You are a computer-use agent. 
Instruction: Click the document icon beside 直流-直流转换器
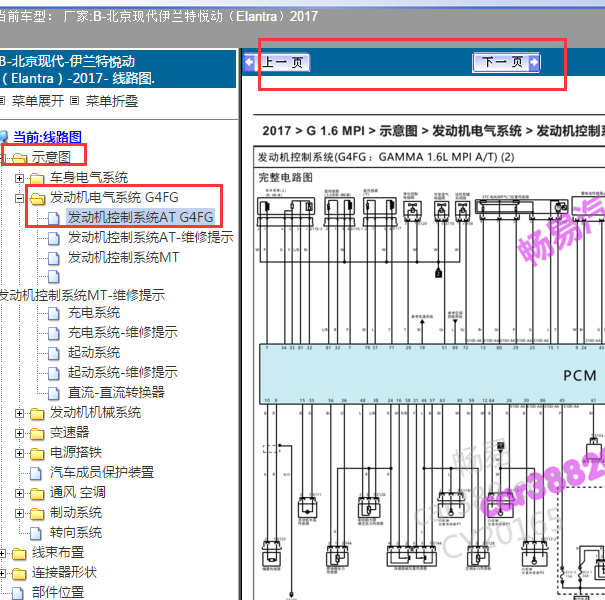pyautogui.click(x=54, y=394)
